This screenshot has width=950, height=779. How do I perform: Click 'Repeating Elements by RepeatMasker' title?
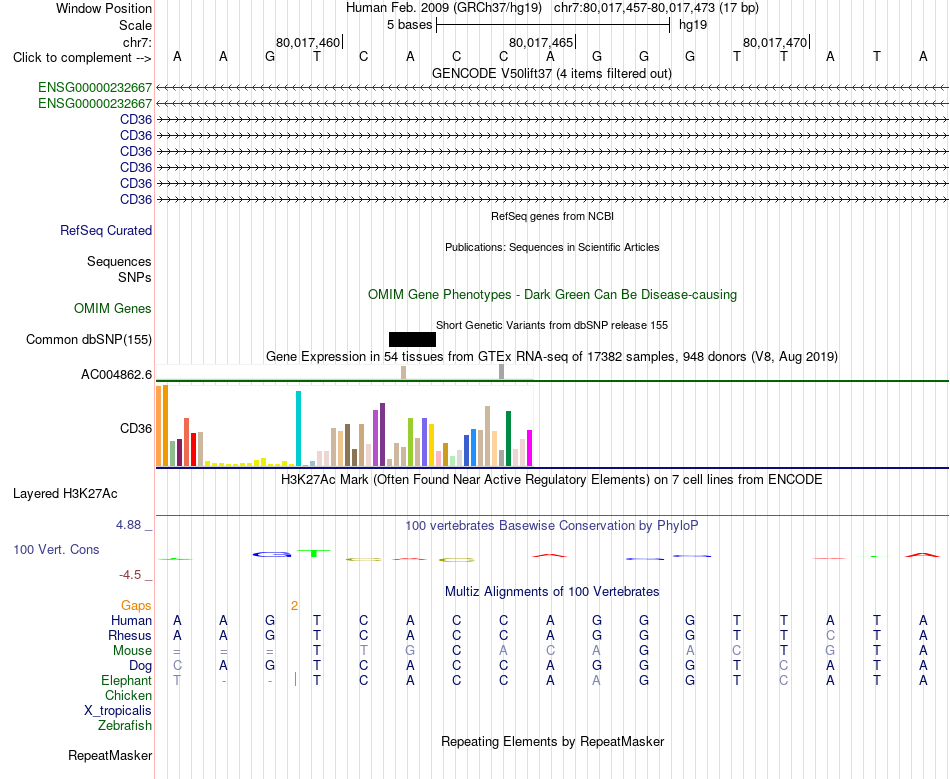tap(553, 741)
